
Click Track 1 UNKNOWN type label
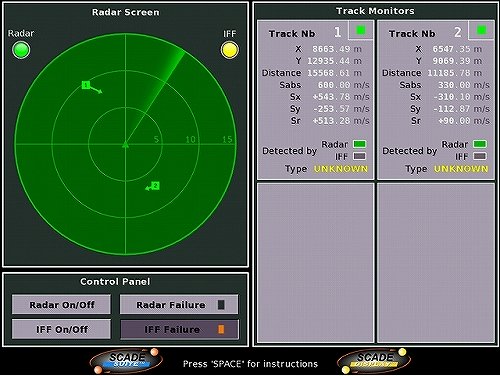341,169
